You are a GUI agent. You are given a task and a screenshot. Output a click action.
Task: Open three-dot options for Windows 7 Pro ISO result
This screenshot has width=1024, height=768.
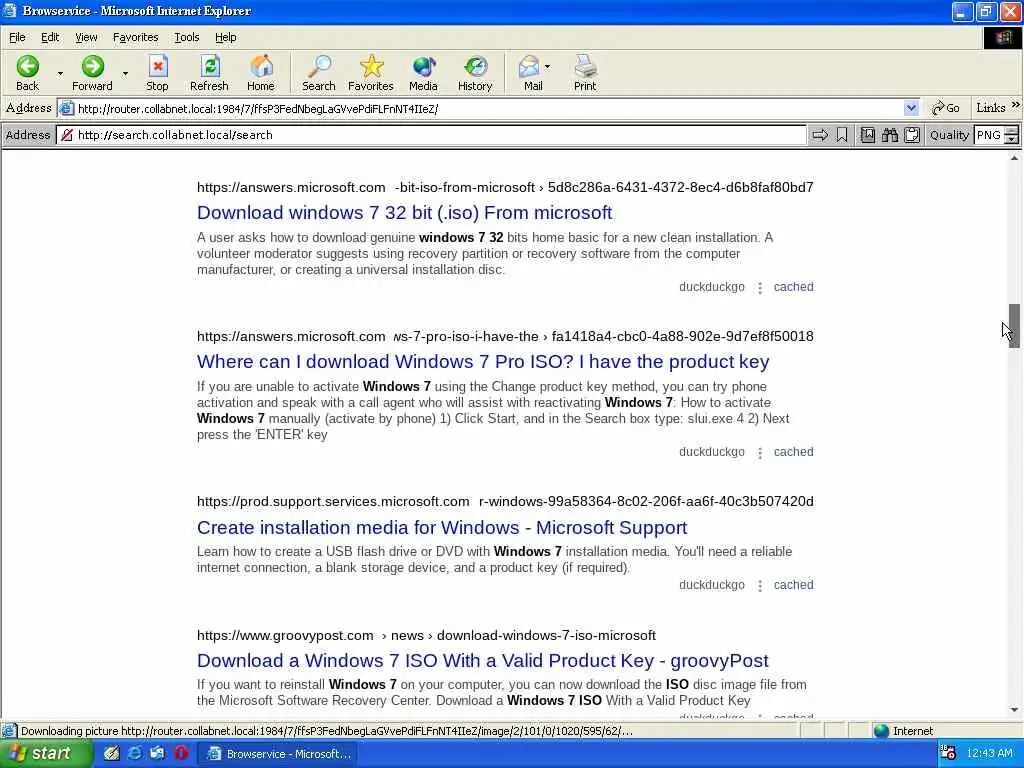760,453
